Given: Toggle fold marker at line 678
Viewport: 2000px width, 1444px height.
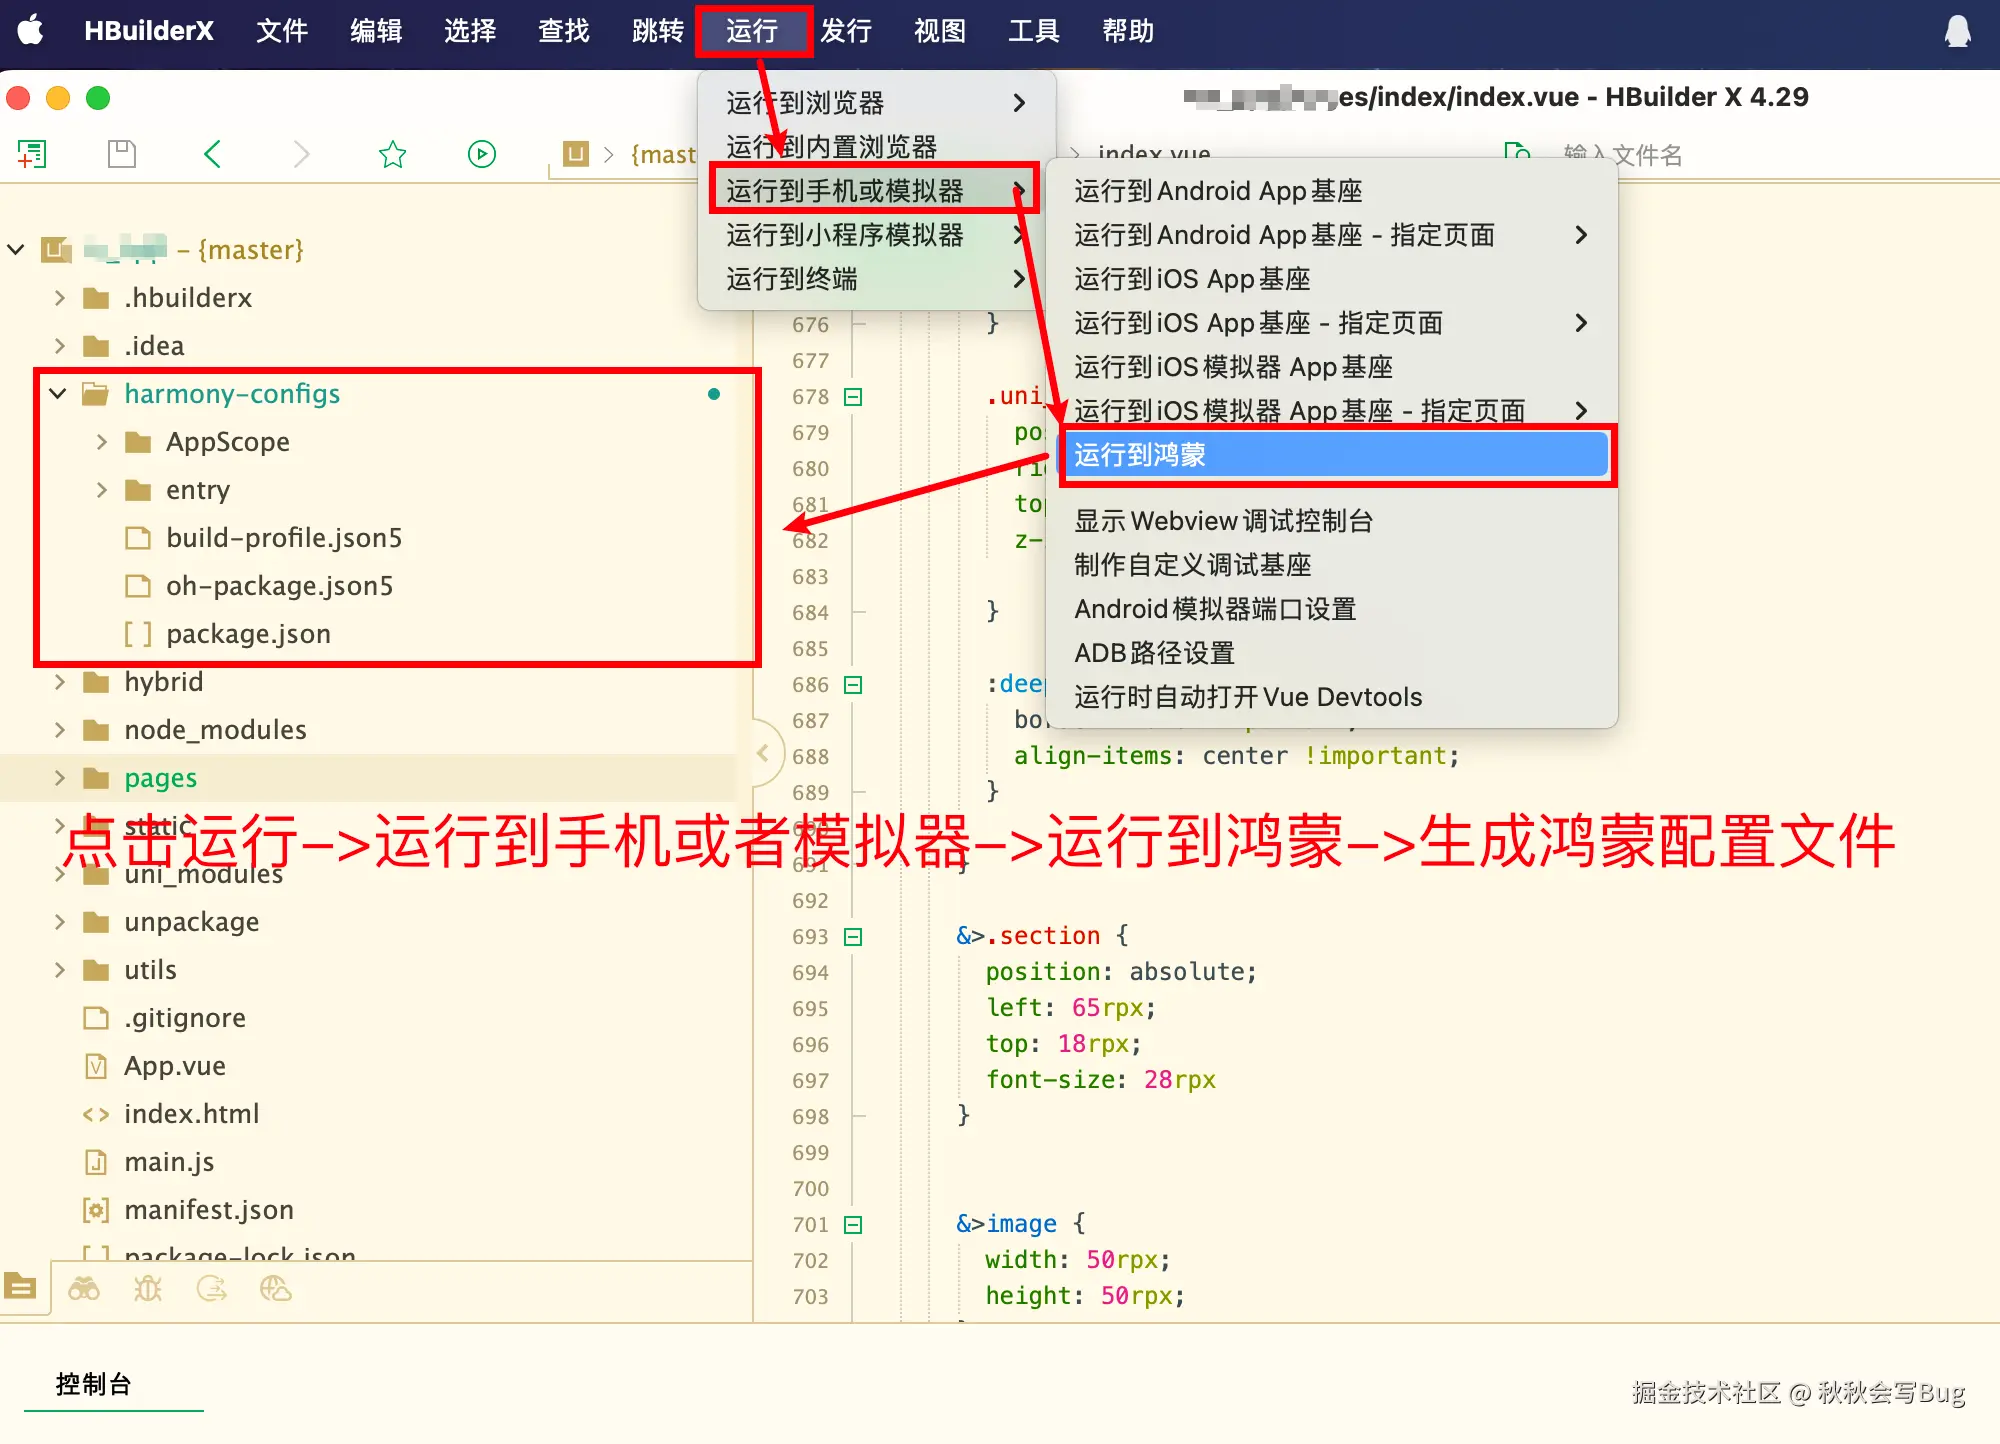Looking at the screenshot, I should (x=853, y=397).
